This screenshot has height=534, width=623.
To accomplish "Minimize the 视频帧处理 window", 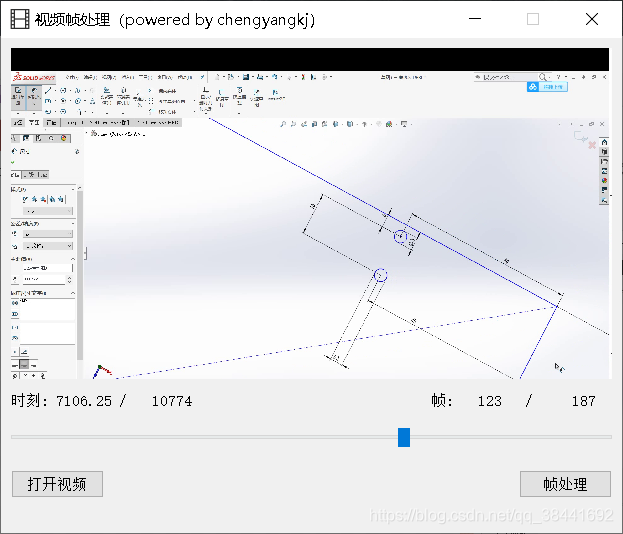I will tap(475, 19).
